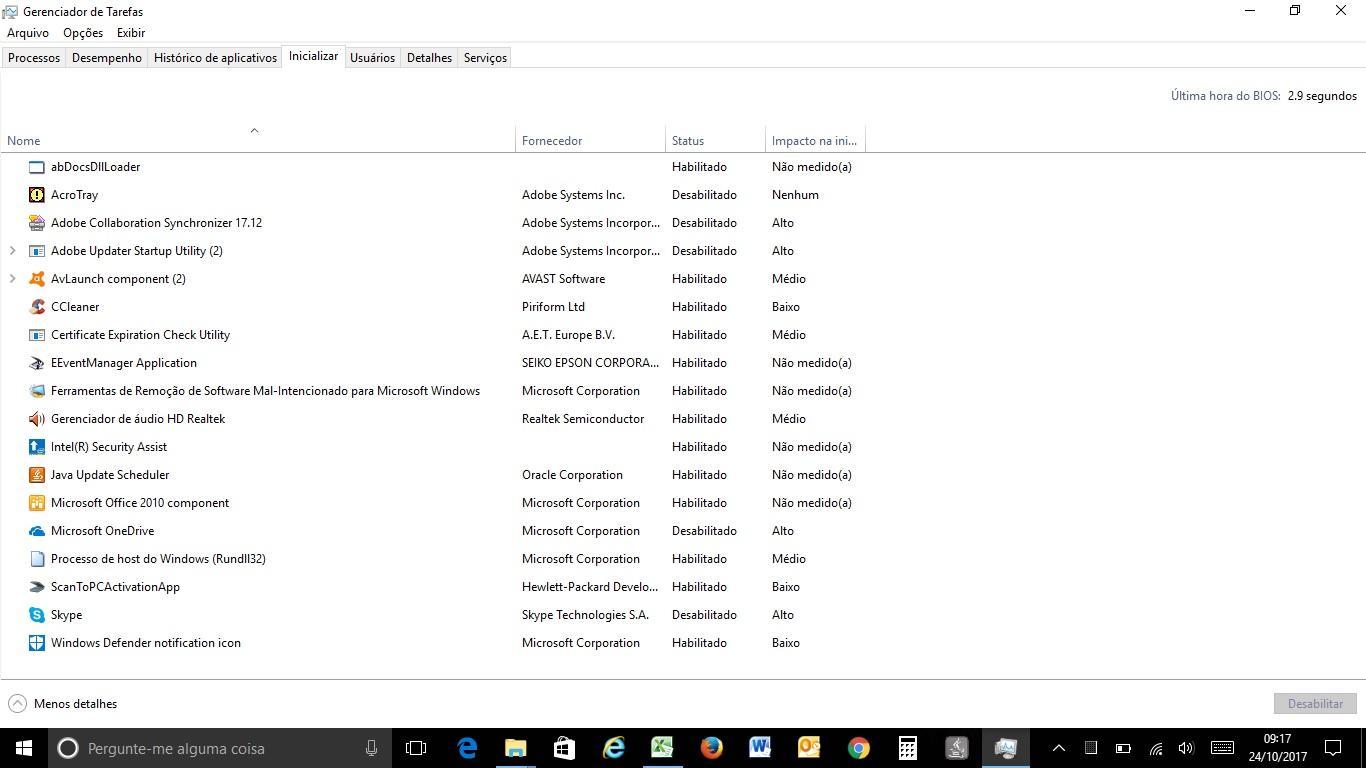Open Microsoft Edge from the taskbar

pos(467,748)
